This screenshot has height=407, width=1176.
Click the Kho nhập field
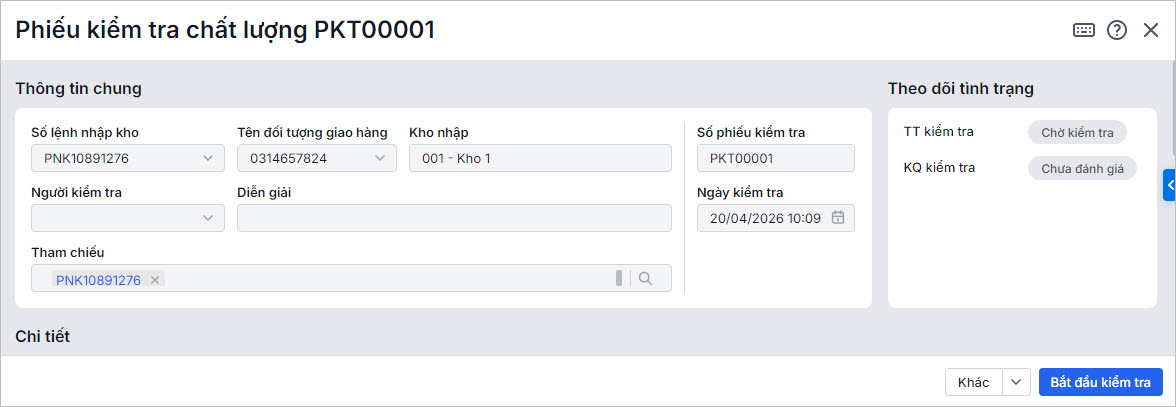coord(540,158)
